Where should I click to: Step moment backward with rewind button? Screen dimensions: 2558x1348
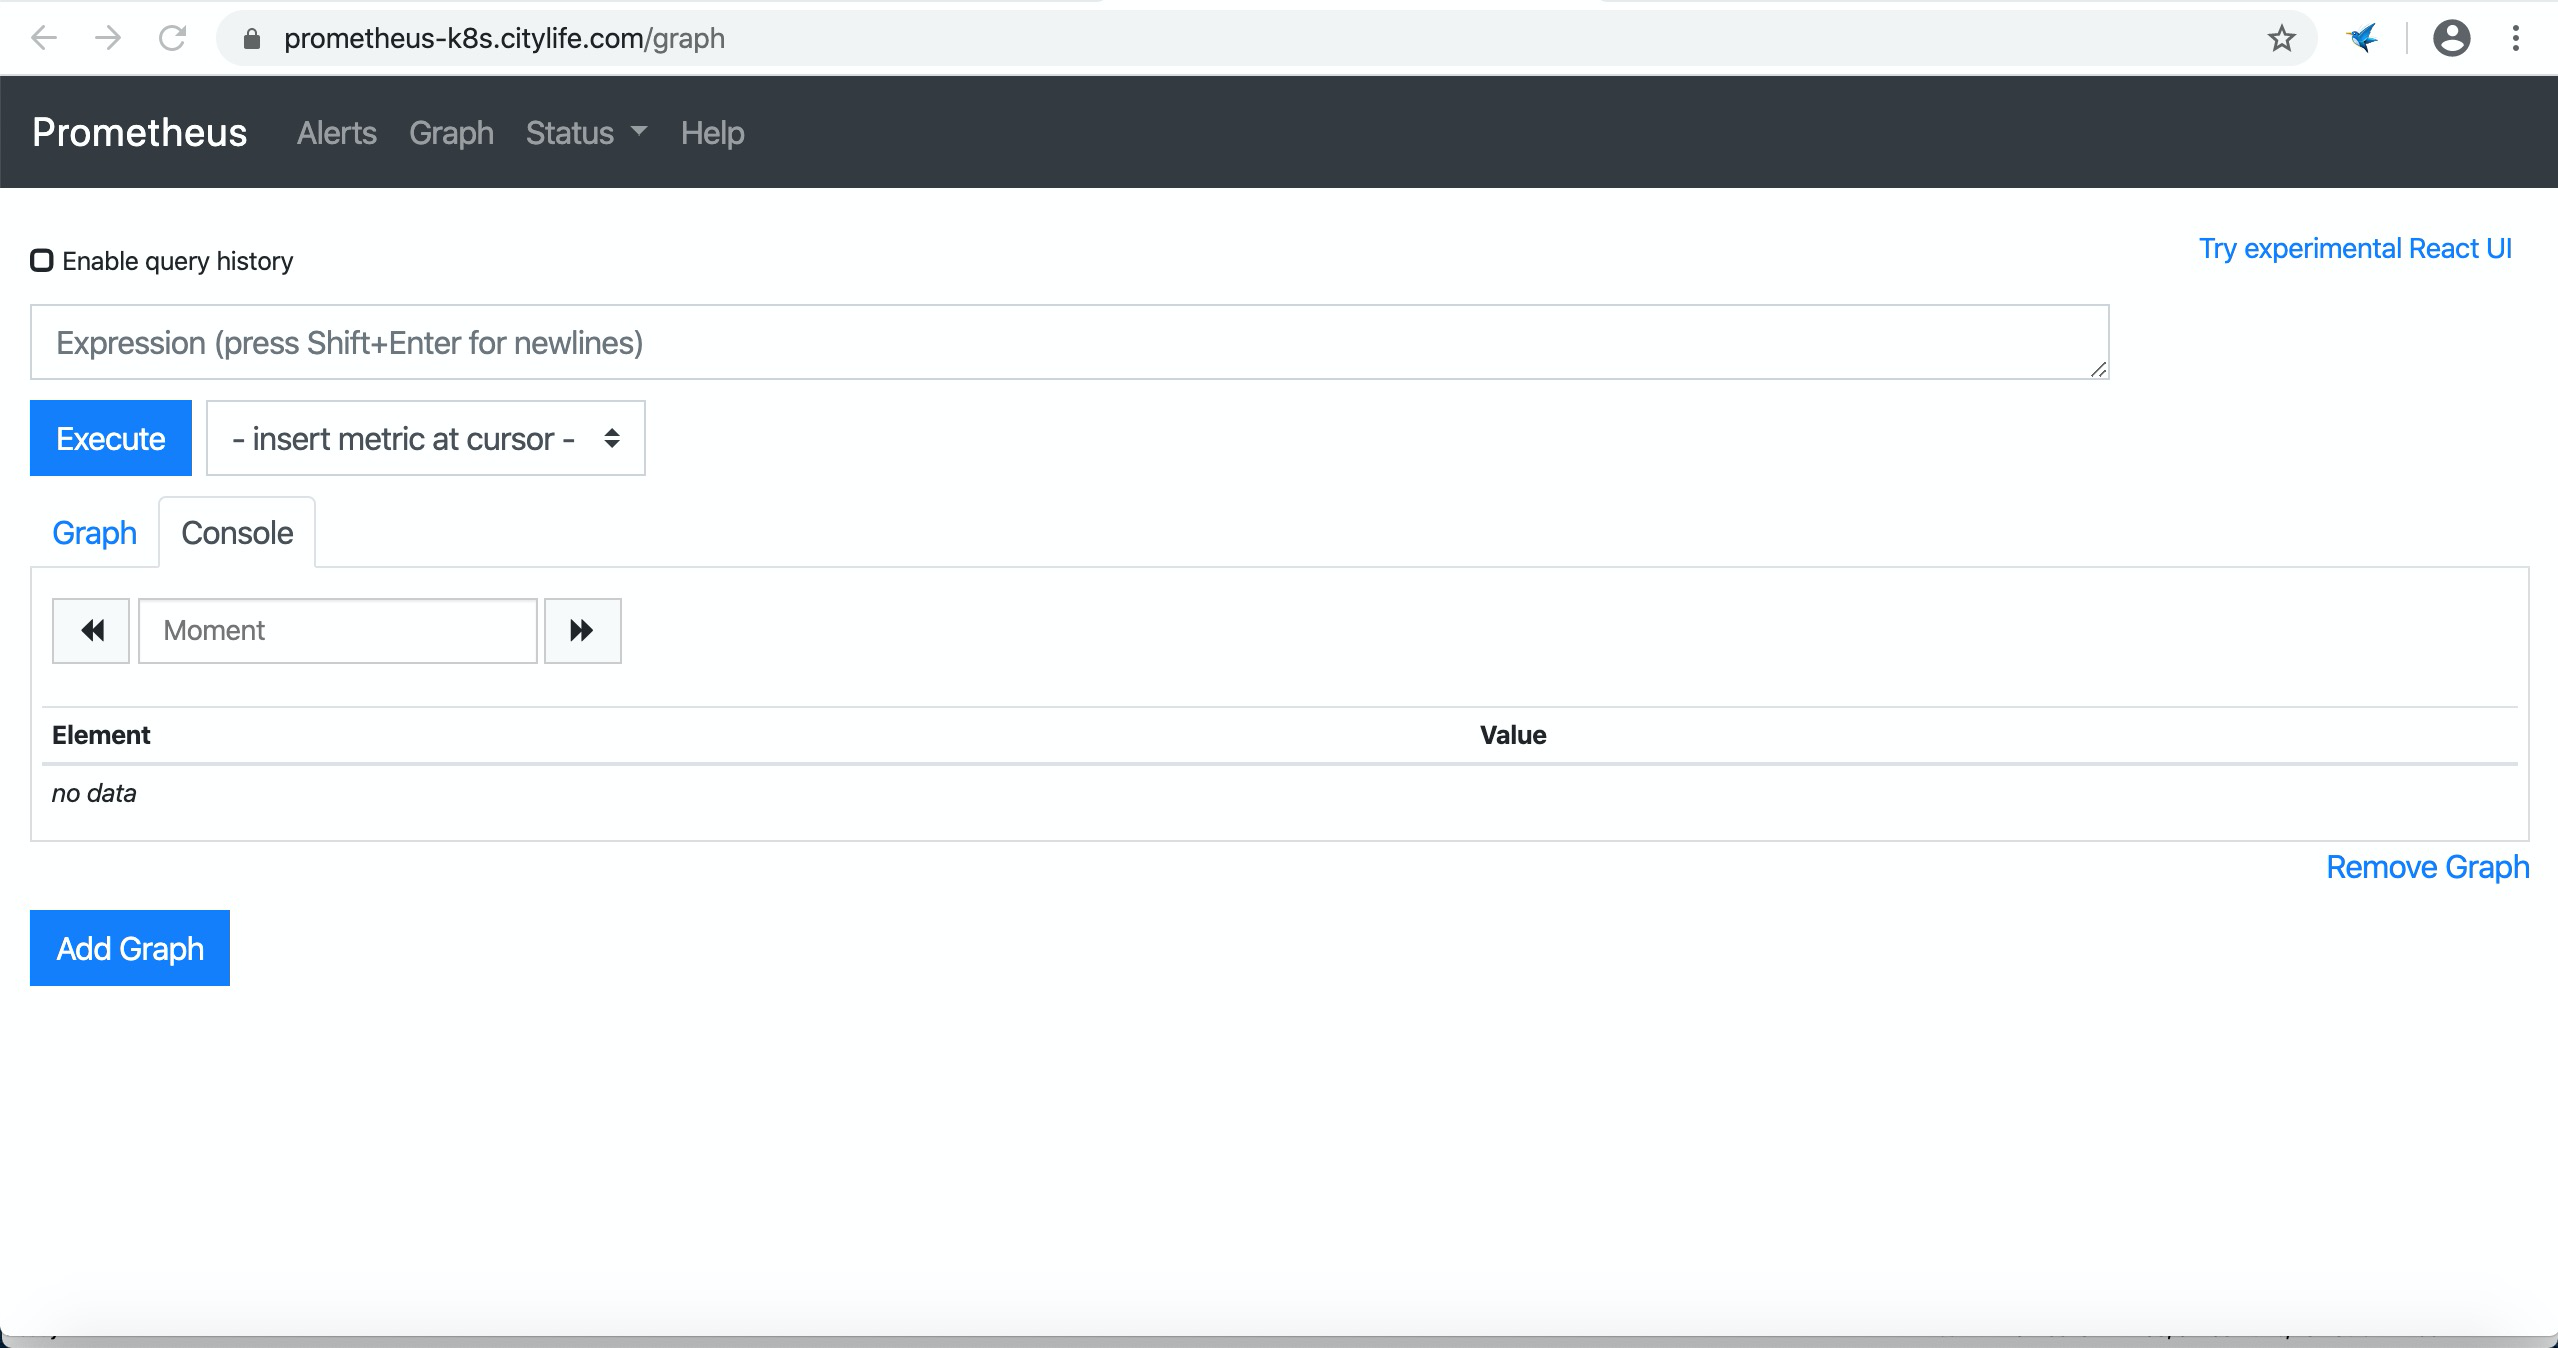[91, 631]
